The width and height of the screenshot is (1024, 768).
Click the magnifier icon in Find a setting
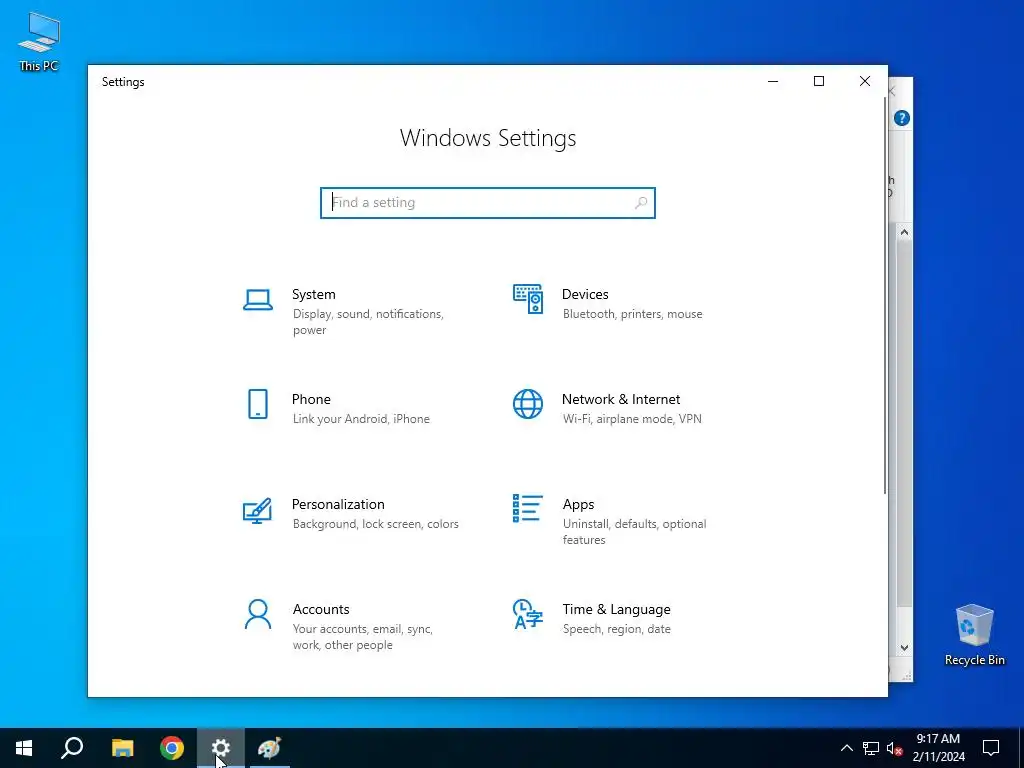coord(641,202)
